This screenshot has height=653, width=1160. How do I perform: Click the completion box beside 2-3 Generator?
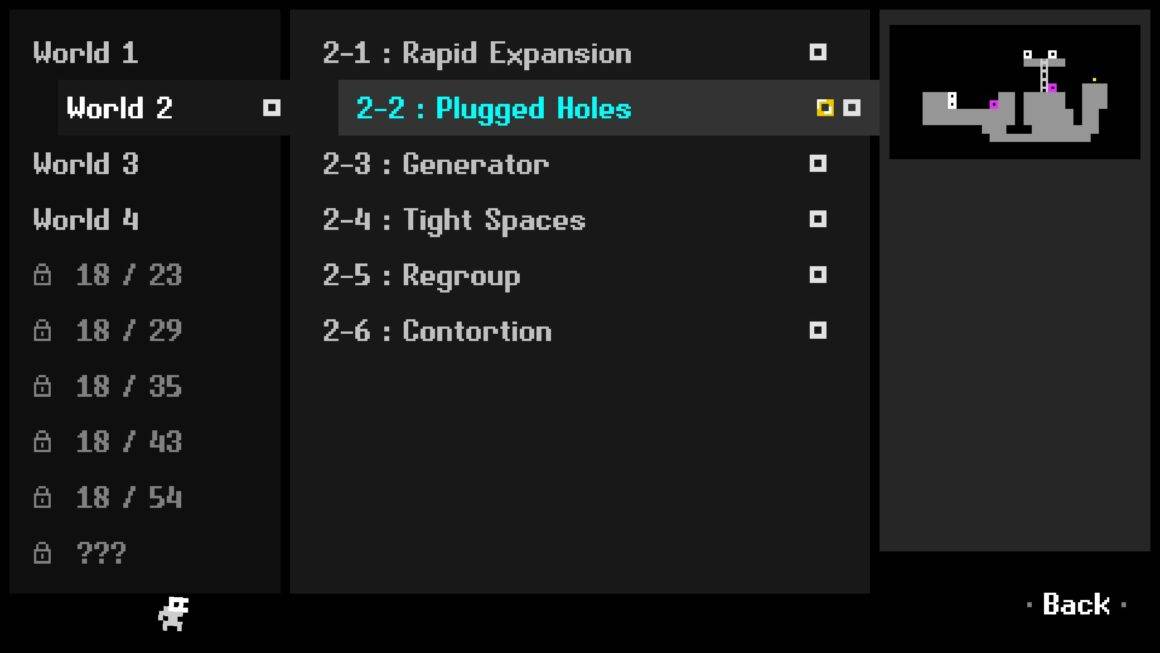pos(817,163)
